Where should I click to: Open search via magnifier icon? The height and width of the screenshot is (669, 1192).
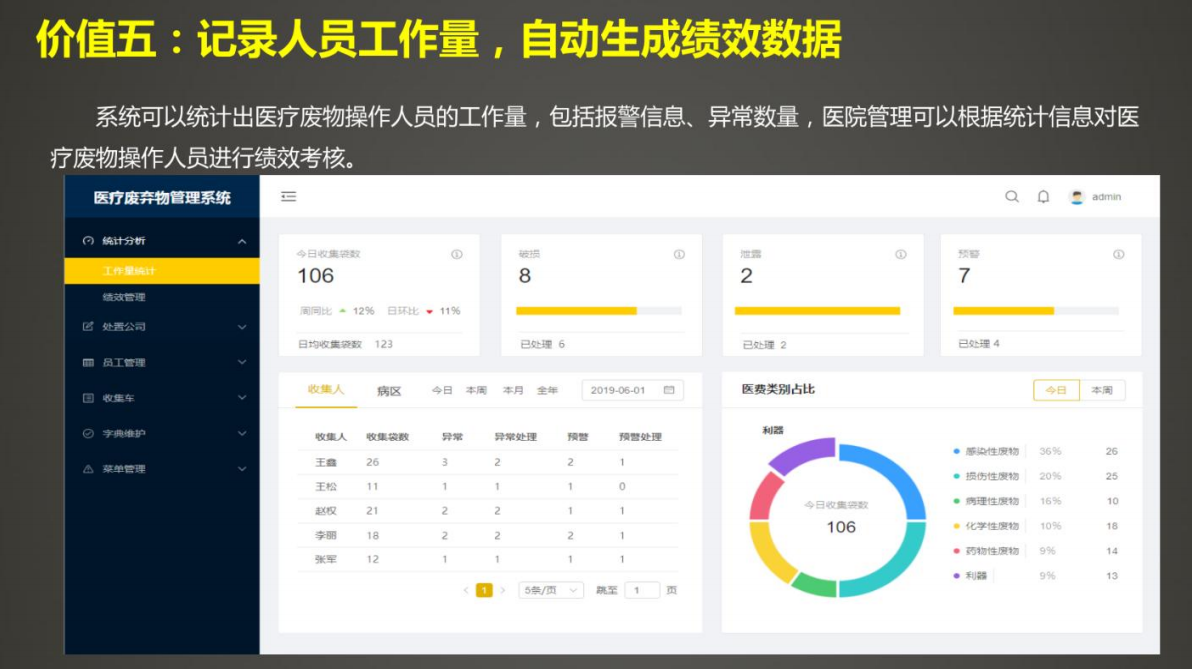[x=1012, y=197]
